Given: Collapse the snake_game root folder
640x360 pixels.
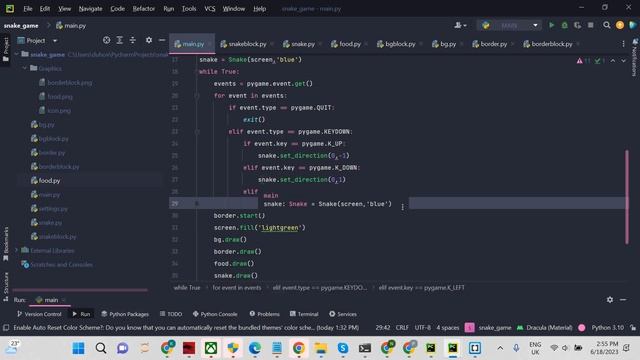Looking at the screenshot, I should (x=17, y=54).
